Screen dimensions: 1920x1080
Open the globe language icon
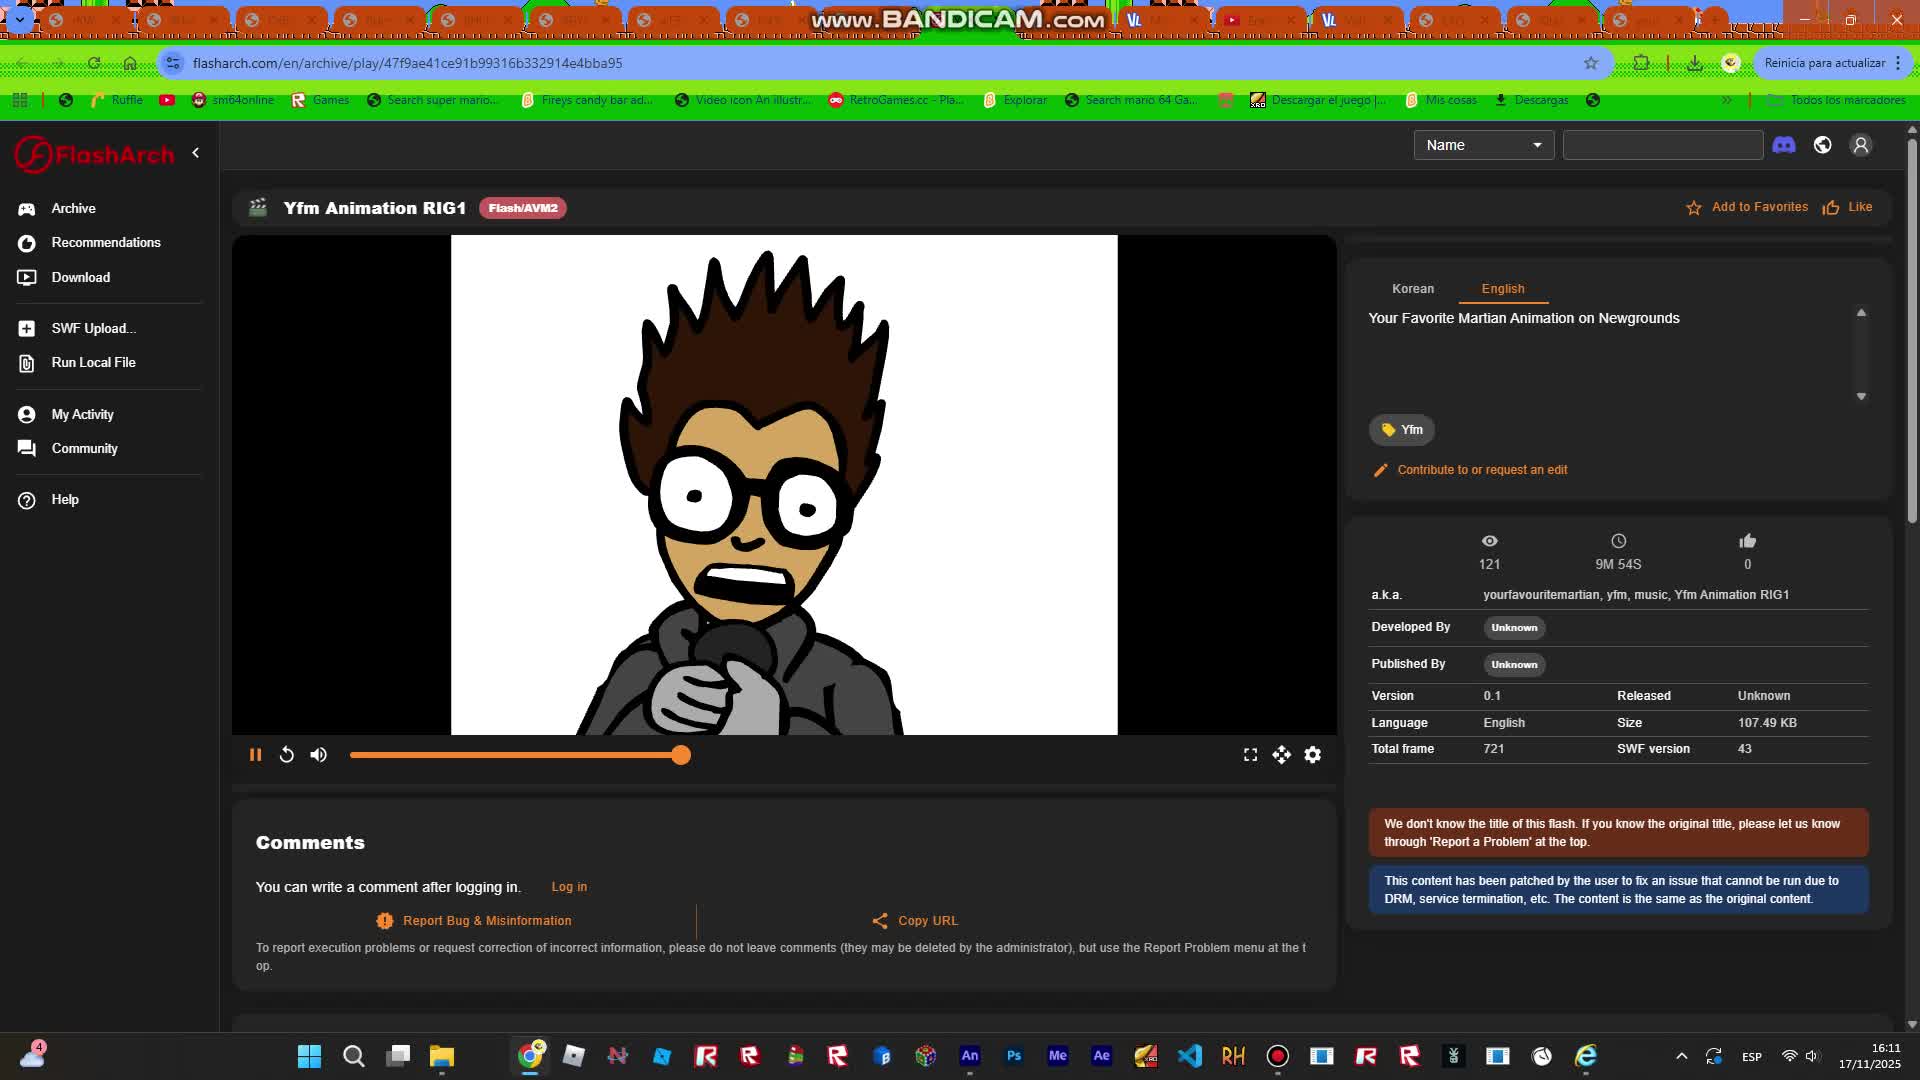1822,145
